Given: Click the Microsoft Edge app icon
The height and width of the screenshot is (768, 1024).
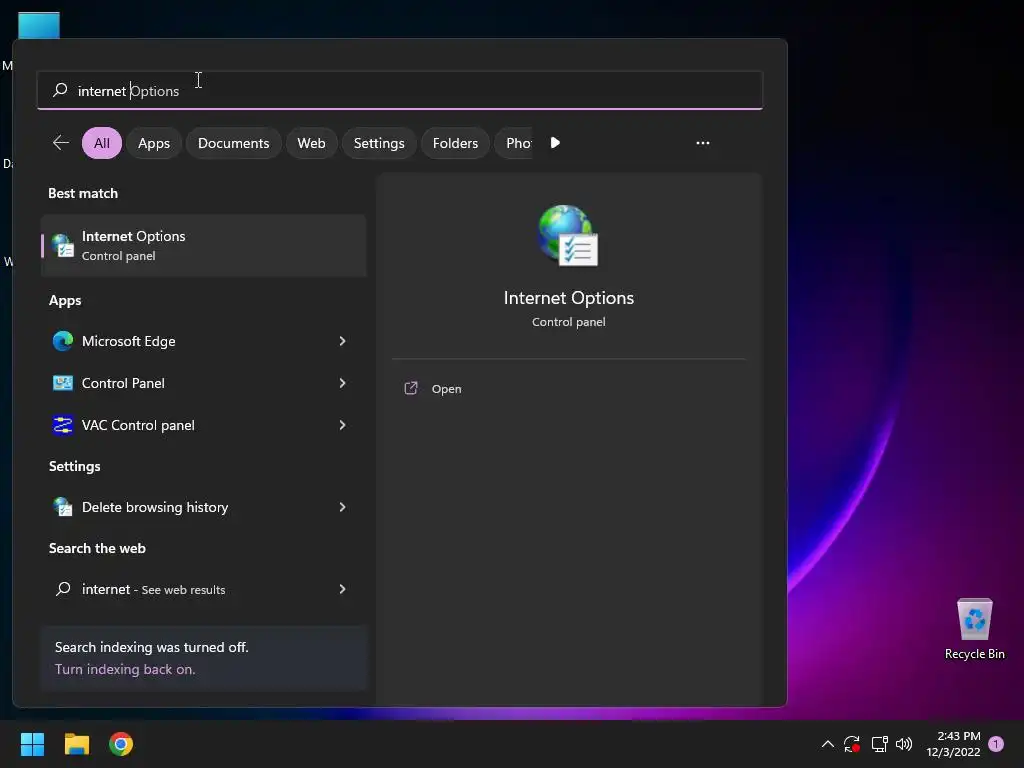Looking at the screenshot, I should [x=63, y=341].
